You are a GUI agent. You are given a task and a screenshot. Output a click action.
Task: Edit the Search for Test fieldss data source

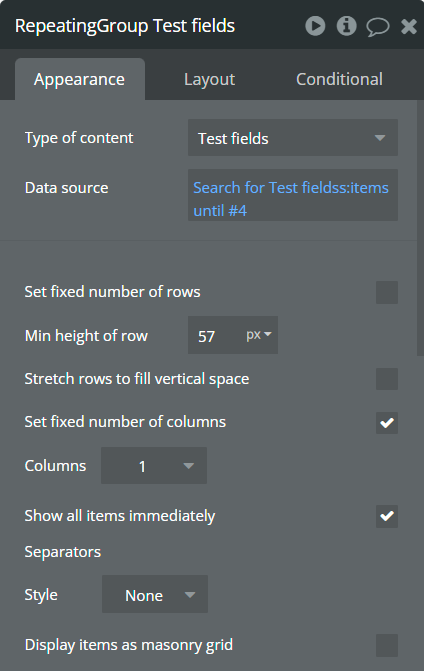coord(293,195)
